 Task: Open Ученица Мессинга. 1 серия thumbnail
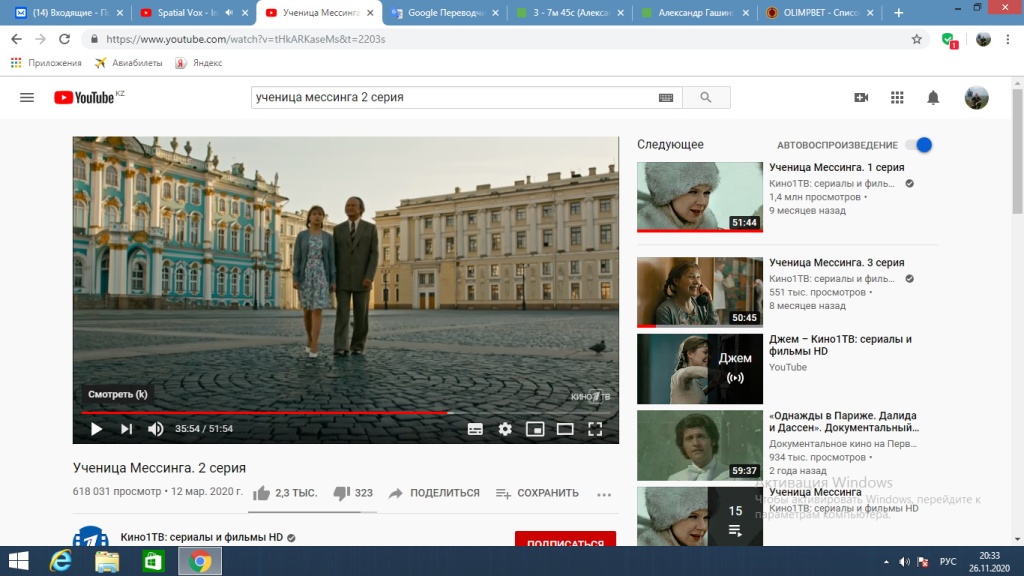(x=699, y=197)
